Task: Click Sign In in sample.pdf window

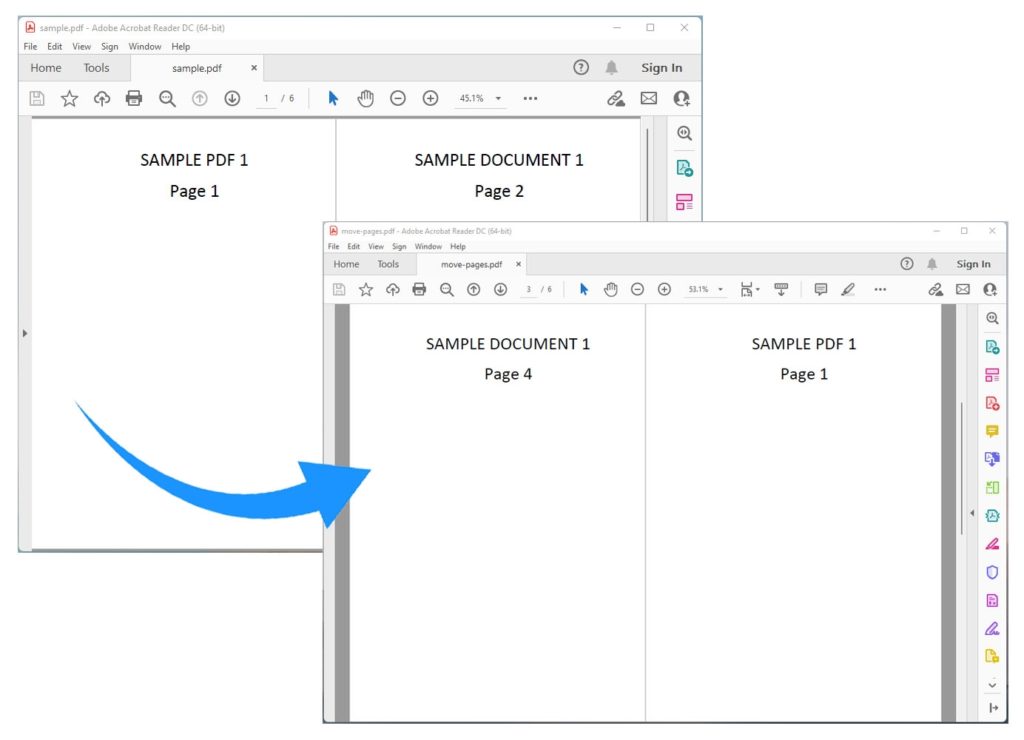Action: tap(661, 68)
